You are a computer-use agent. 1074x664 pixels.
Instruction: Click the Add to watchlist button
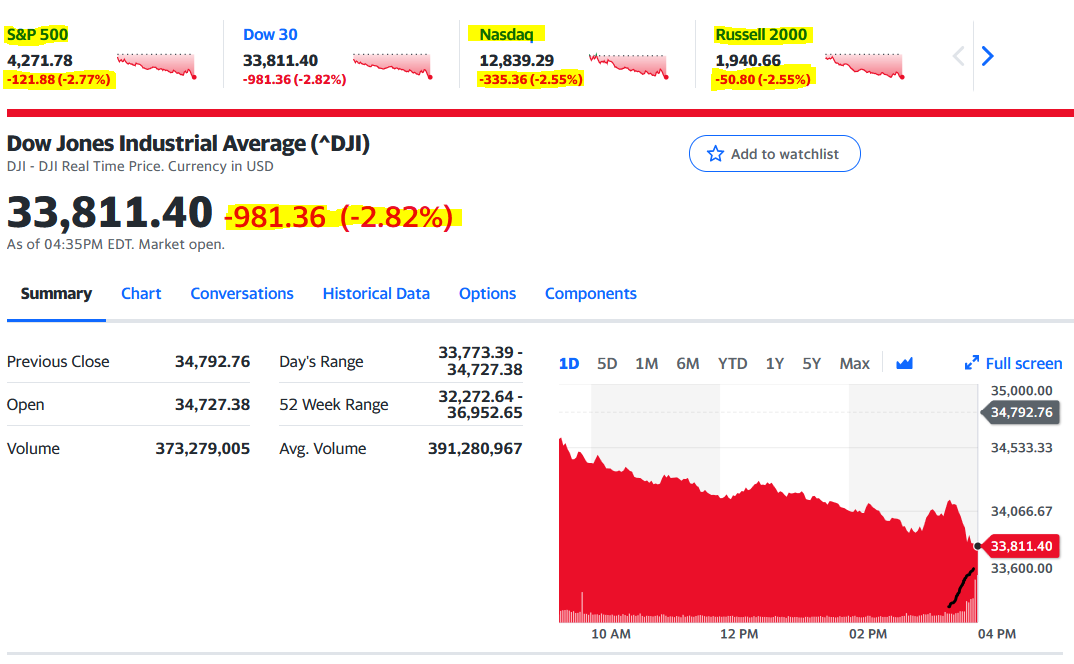(x=774, y=154)
